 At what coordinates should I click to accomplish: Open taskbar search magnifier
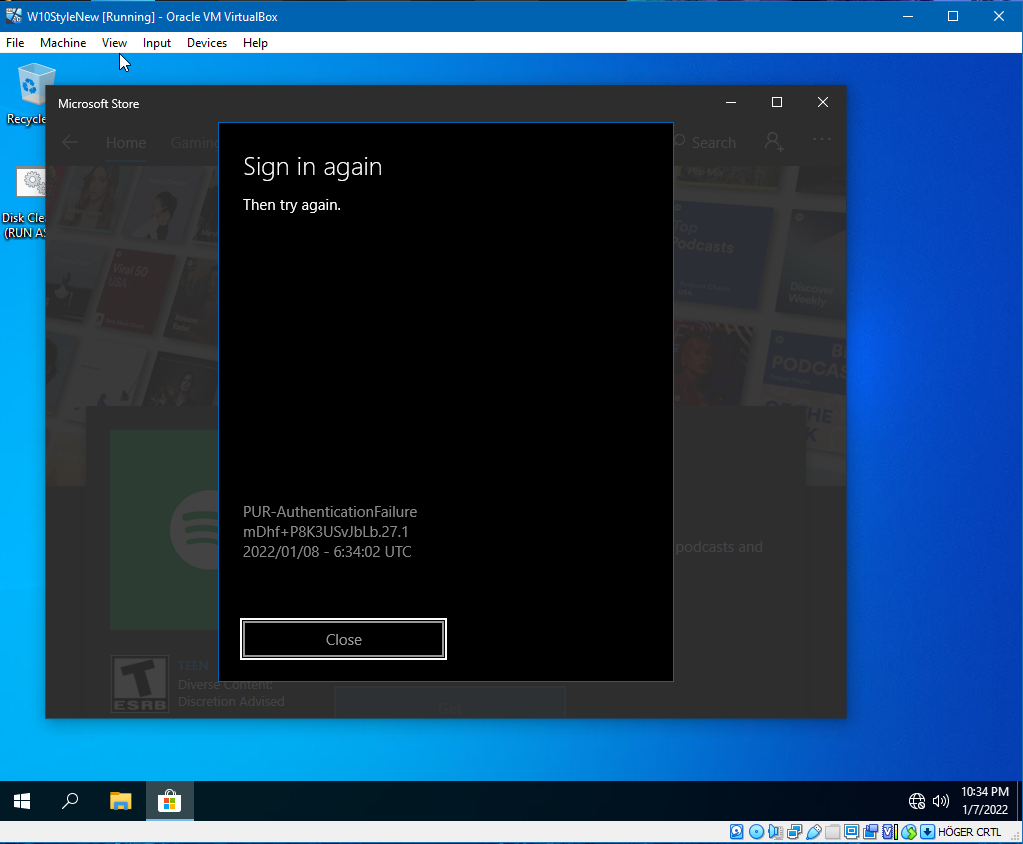70,801
